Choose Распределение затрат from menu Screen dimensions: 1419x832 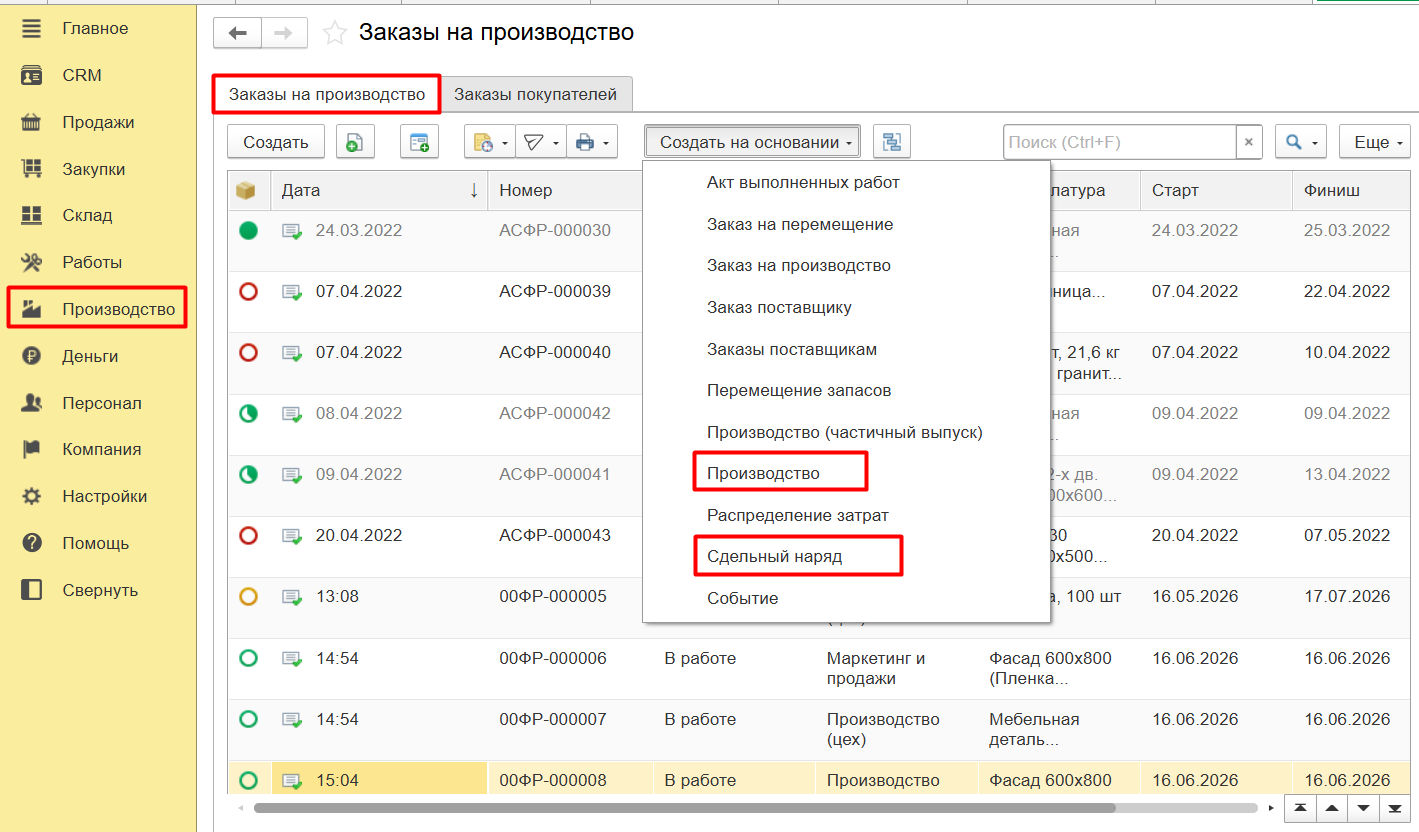pyautogui.click(x=798, y=515)
